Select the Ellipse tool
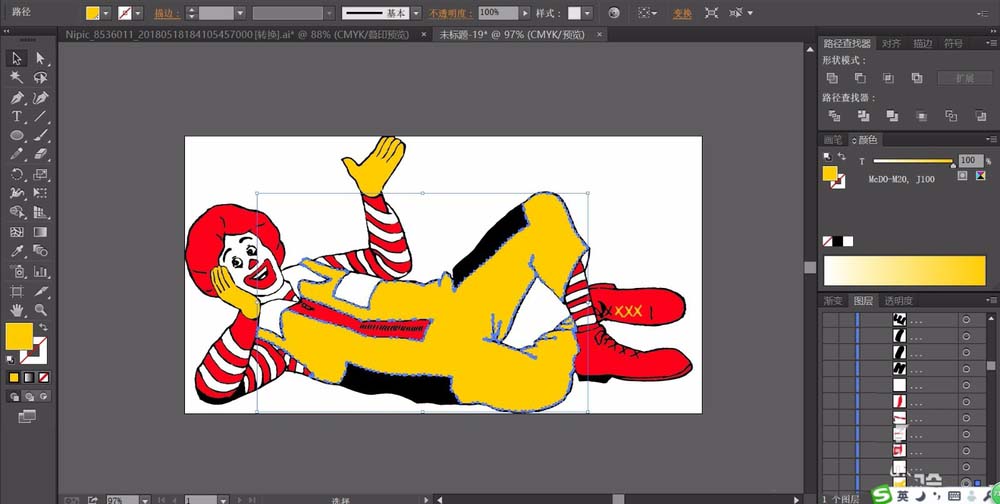1000x504 pixels. click(17, 135)
